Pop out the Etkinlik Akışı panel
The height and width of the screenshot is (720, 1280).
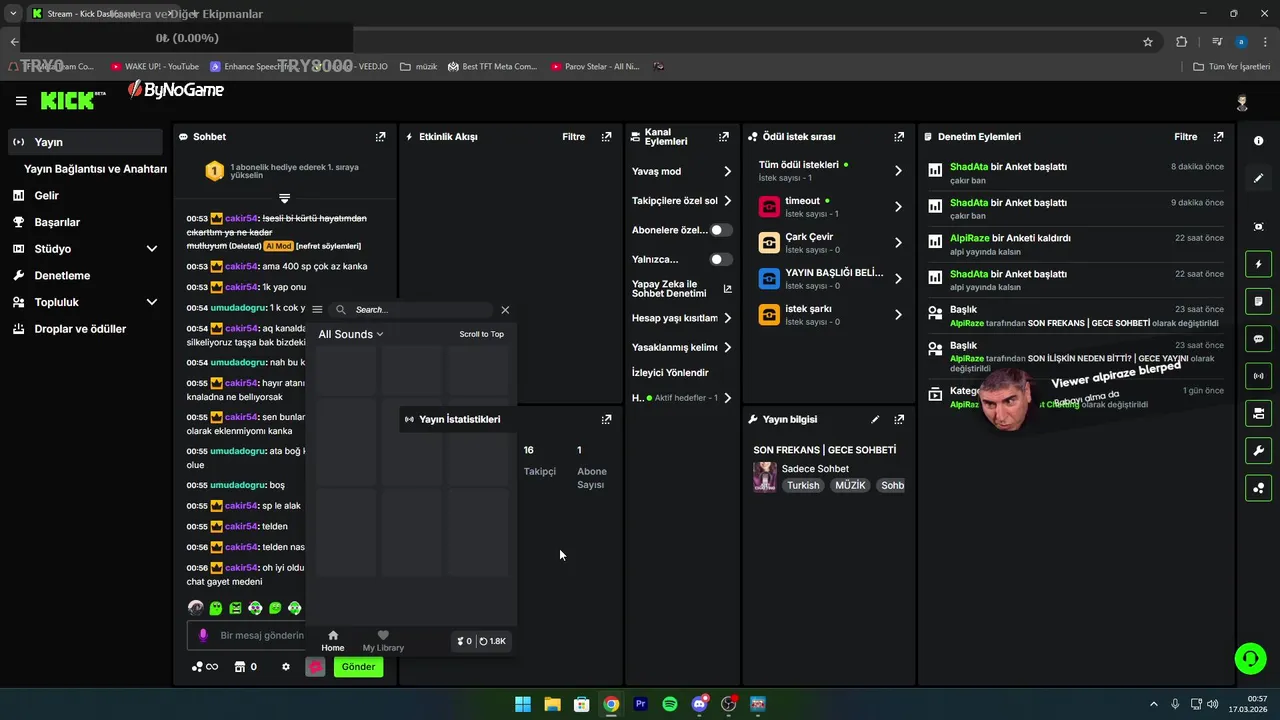(x=606, y=137)
